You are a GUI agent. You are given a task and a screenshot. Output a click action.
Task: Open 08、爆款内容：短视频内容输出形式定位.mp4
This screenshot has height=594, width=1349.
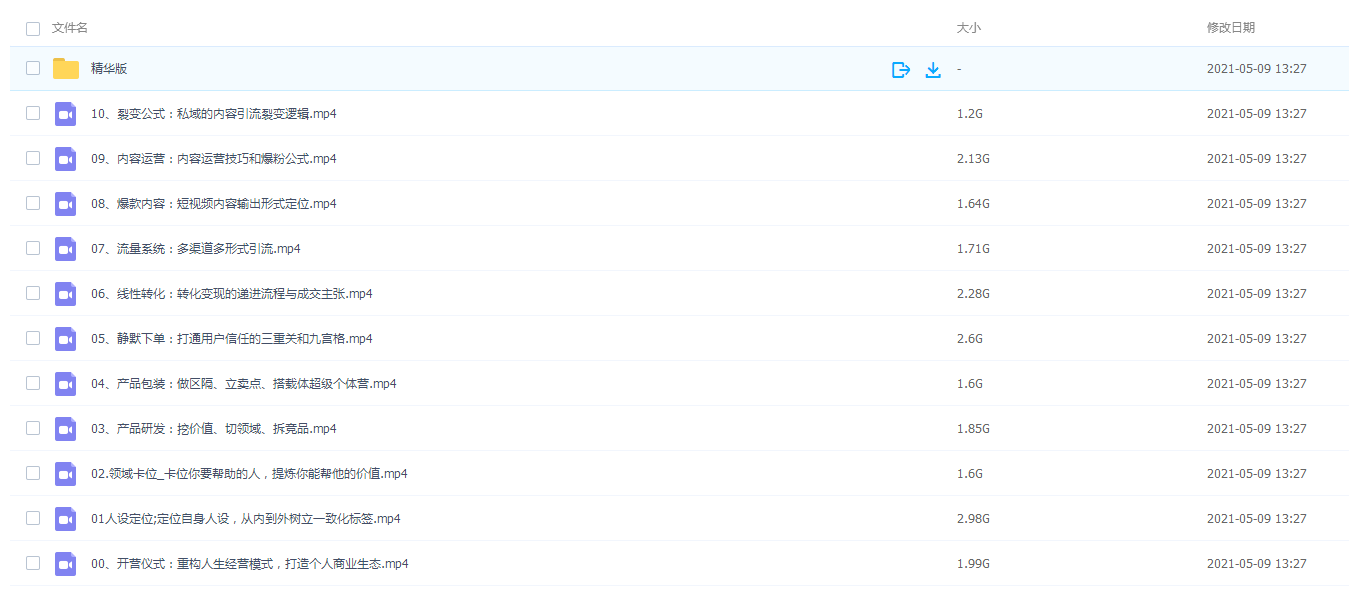214,204
